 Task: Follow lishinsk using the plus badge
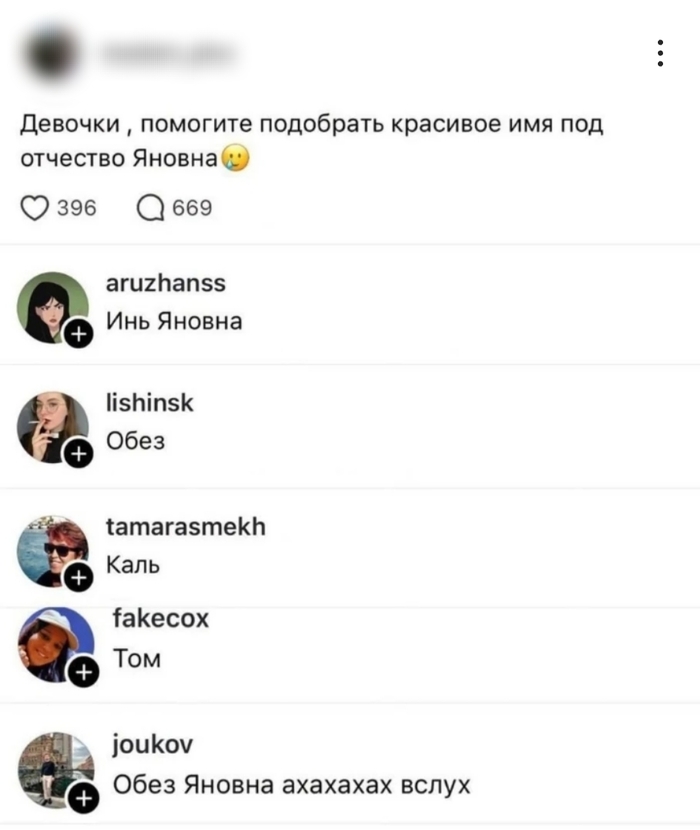click(x=79, y=454)
